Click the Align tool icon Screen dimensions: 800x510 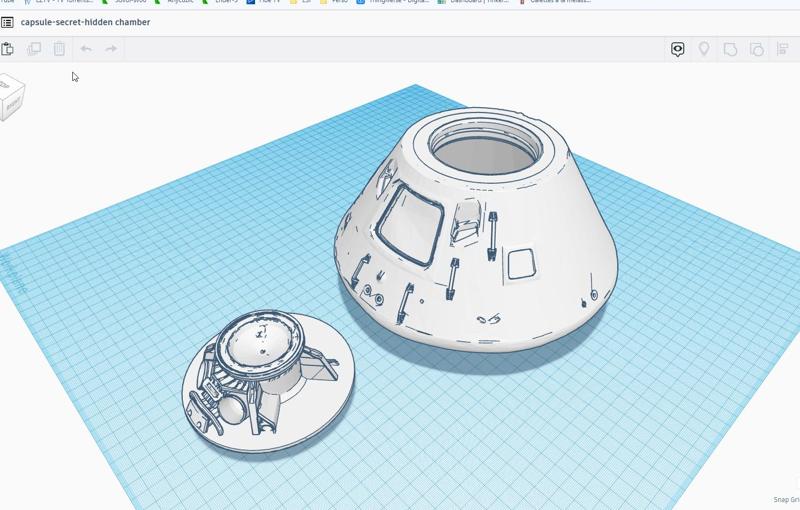783,49
